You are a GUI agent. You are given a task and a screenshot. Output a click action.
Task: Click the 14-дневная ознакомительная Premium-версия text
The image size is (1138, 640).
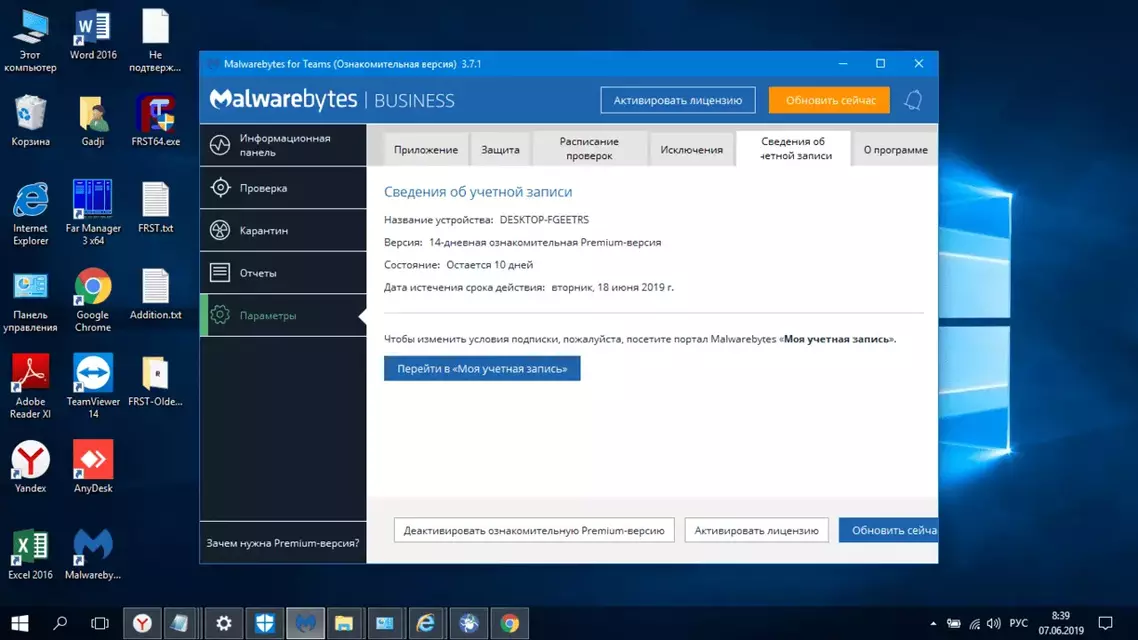coord(545,242)
